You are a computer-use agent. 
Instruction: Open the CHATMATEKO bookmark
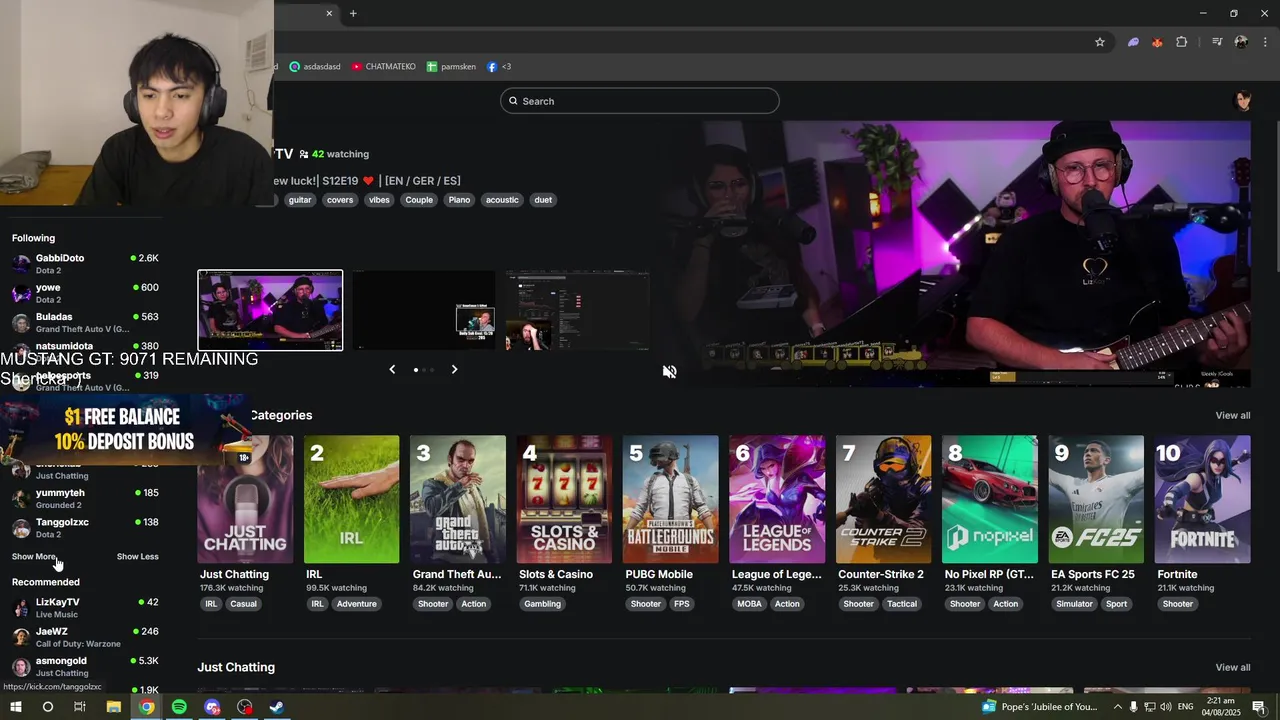383,66
